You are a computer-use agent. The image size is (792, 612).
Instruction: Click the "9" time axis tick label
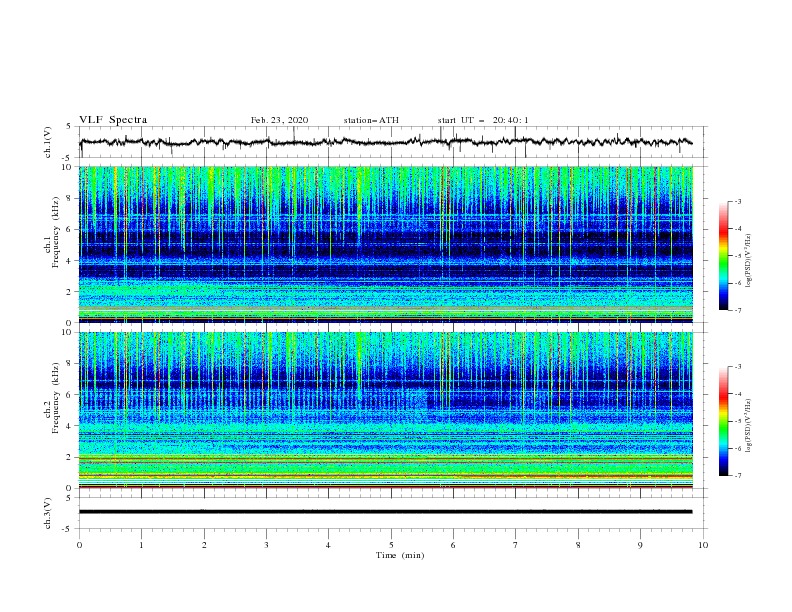640,545
